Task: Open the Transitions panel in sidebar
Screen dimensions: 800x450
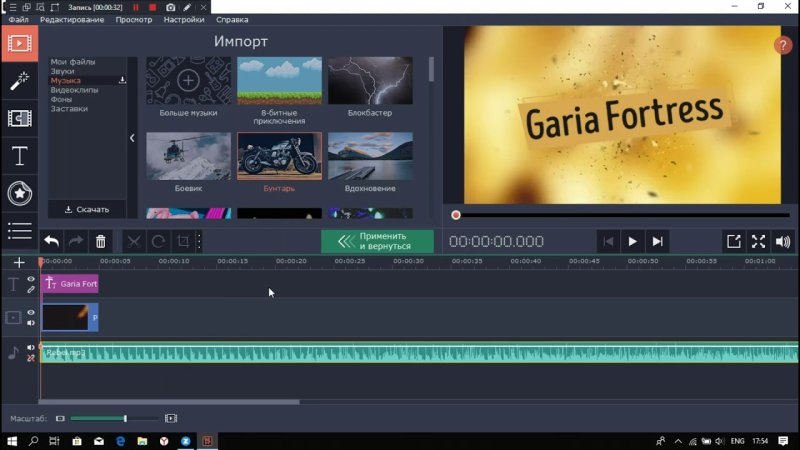Action: (19, 118)
